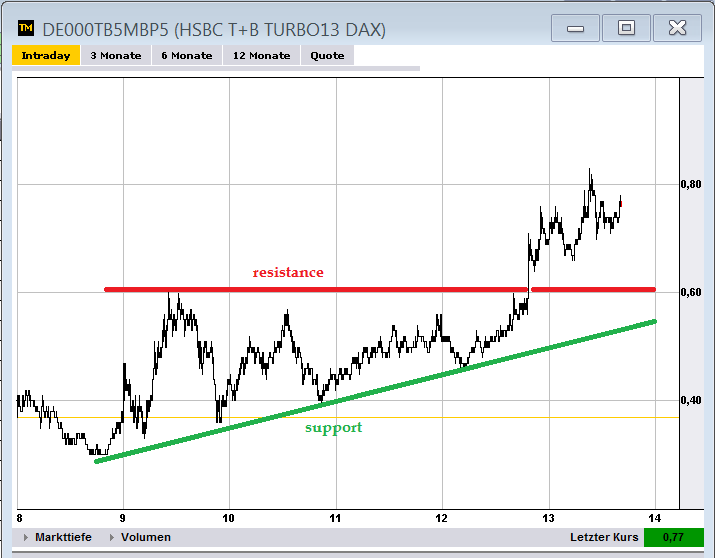Click the red resistance label
The height and width of the screenshot is (558, 715).
click(x=288, y=272)
